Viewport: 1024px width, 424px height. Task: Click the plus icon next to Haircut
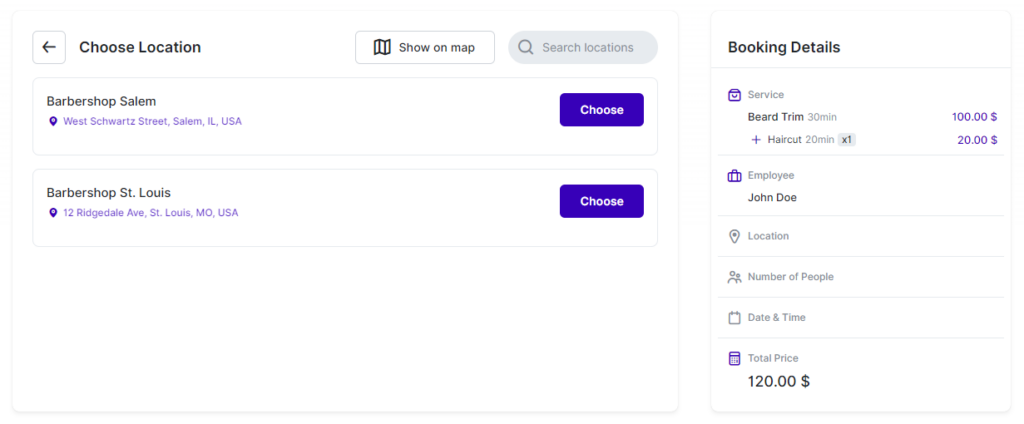pos(756,140)
